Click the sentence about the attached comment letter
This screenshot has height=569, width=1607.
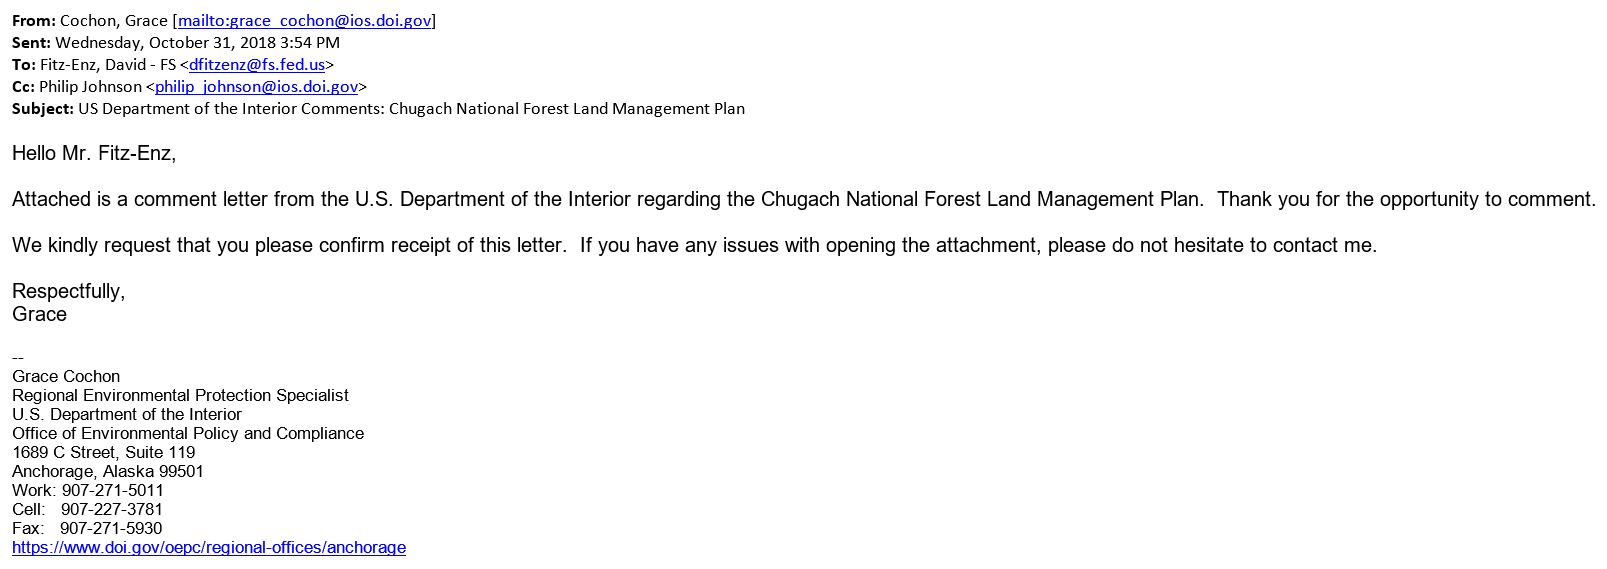[x=608, y=199]
